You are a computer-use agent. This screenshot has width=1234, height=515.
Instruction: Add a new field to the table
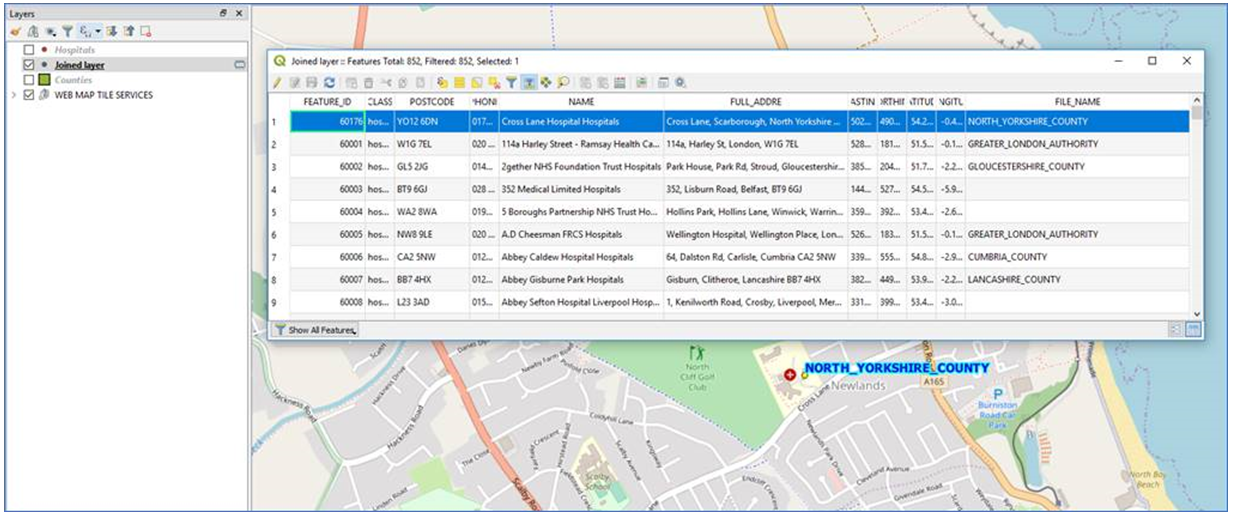(585, 82)
